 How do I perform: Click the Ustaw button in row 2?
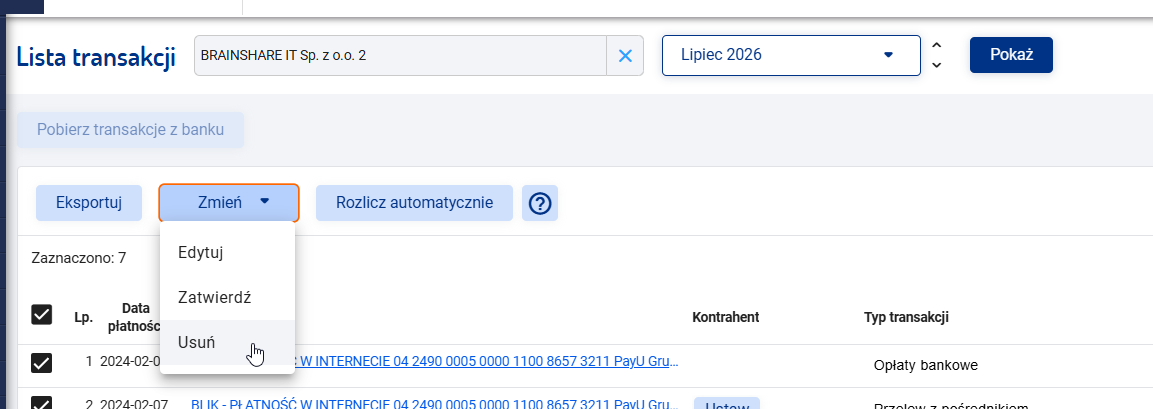[x=727, y=404]
